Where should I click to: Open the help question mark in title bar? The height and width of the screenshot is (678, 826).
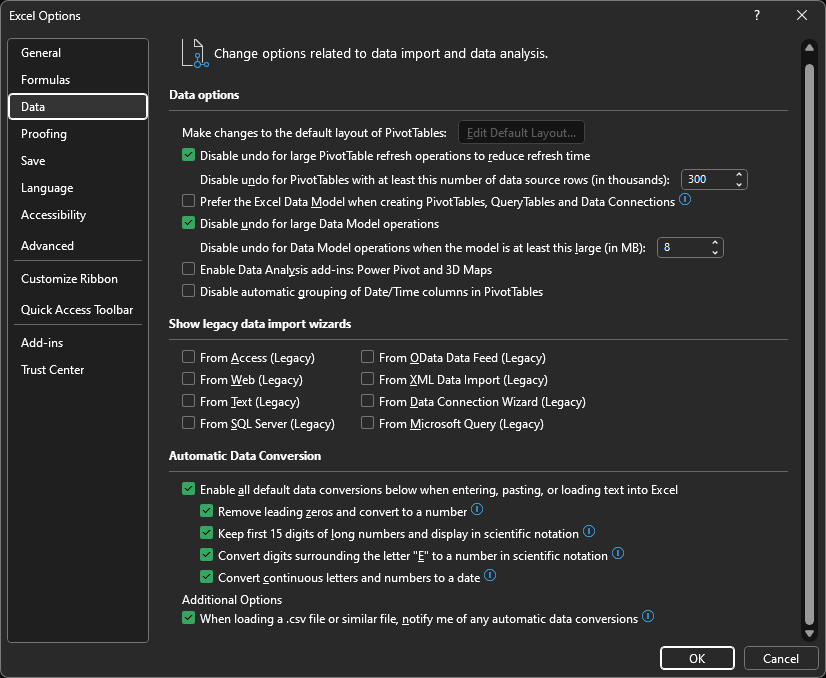pos(757,15)
